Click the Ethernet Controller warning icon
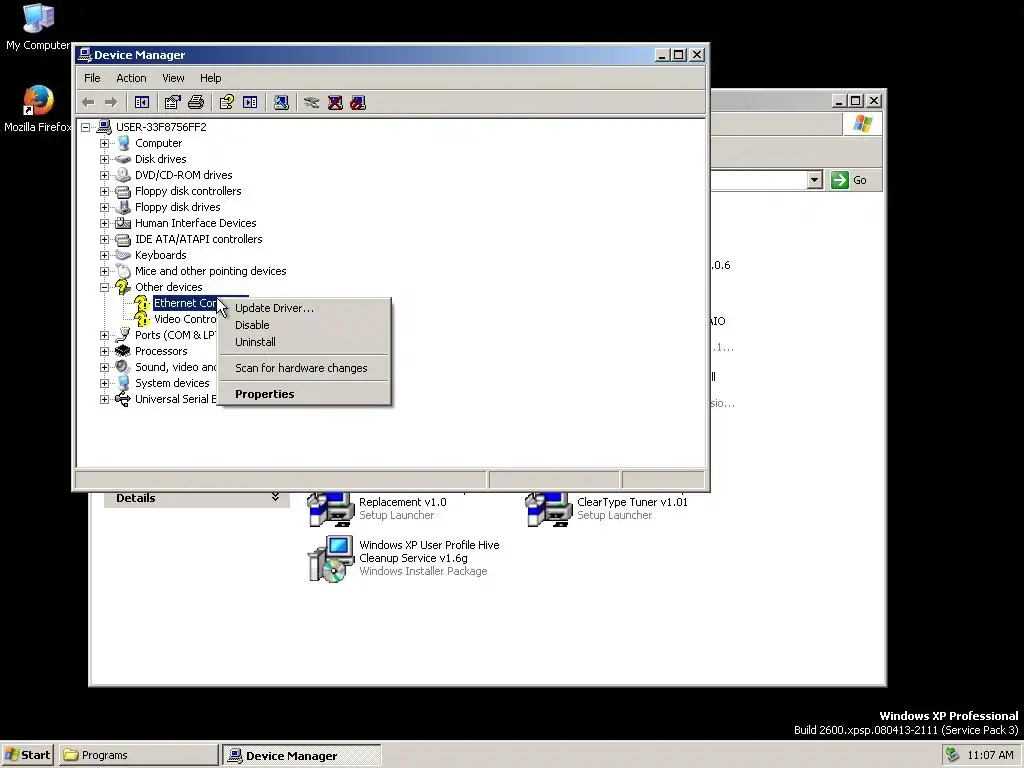Image resolution: width=1024 pixels, height=768 pixels. [x=142, y=303]
